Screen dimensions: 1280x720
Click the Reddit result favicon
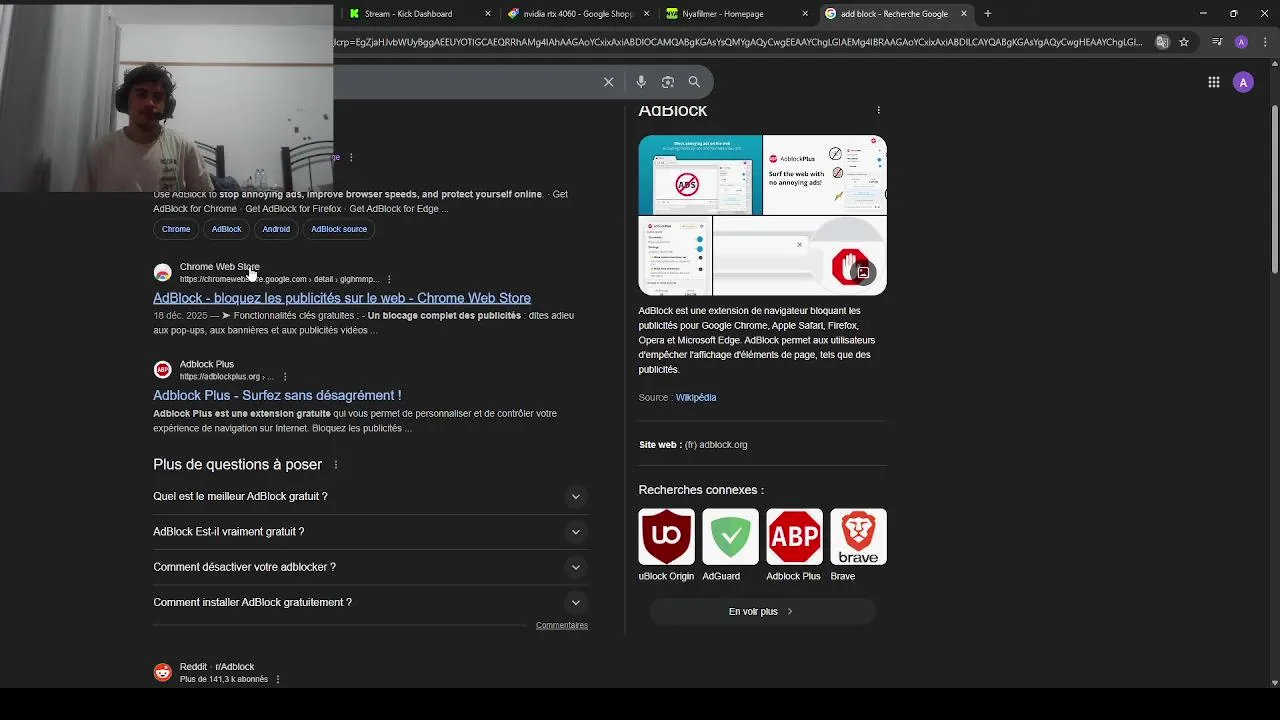(162, 672)
